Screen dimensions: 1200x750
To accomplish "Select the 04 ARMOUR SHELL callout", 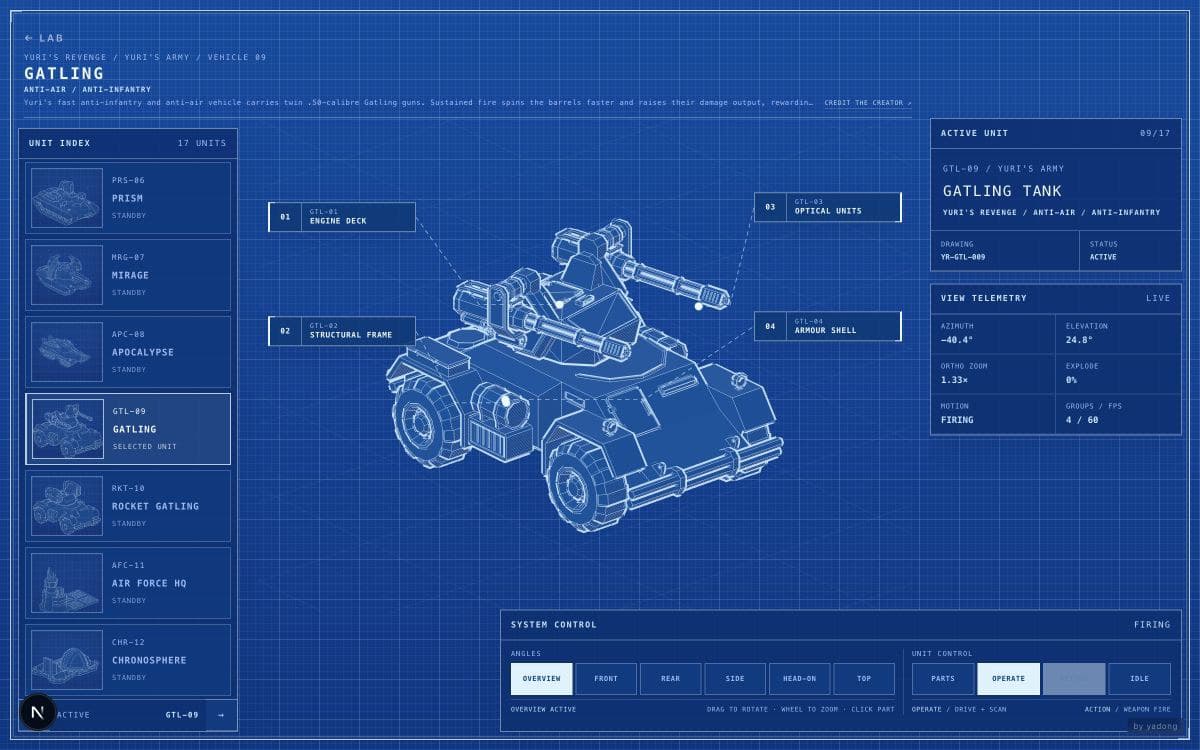I will pos(828,326).
